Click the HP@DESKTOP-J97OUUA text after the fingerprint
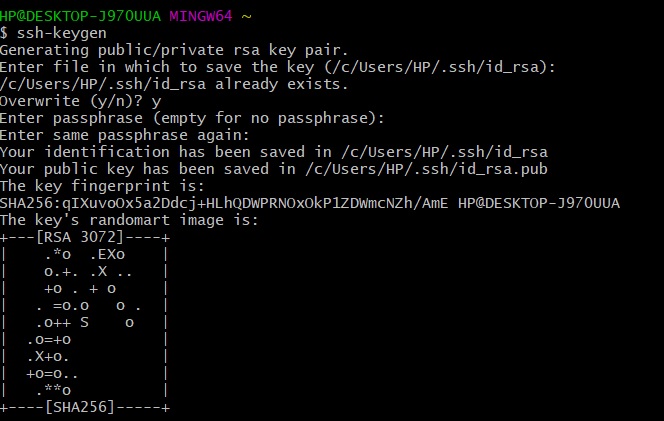 pos(539,203)
